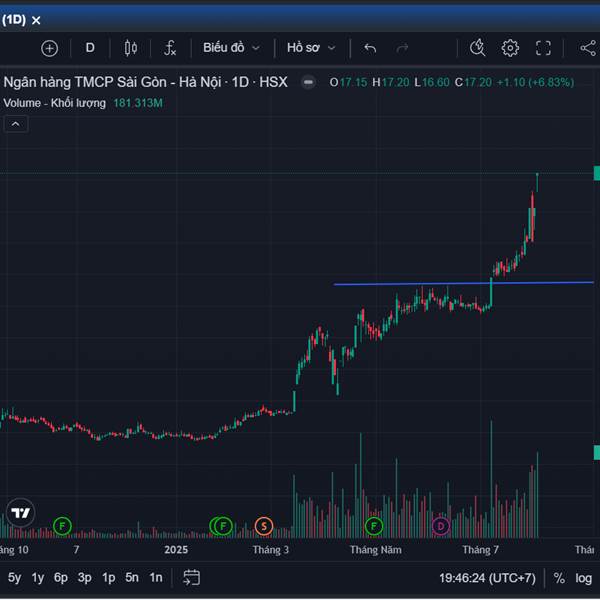Image resolution: width=600 pixels, height=600 pixels.
Task: Select the 5y time range
Action: [15, 577]
